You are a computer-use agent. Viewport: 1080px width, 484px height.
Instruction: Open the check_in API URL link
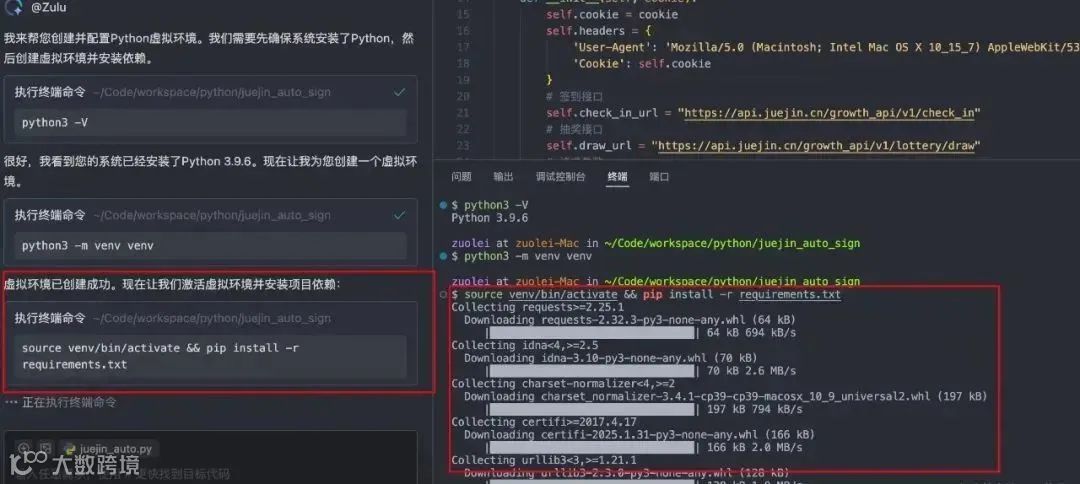[x=831, y=113]
